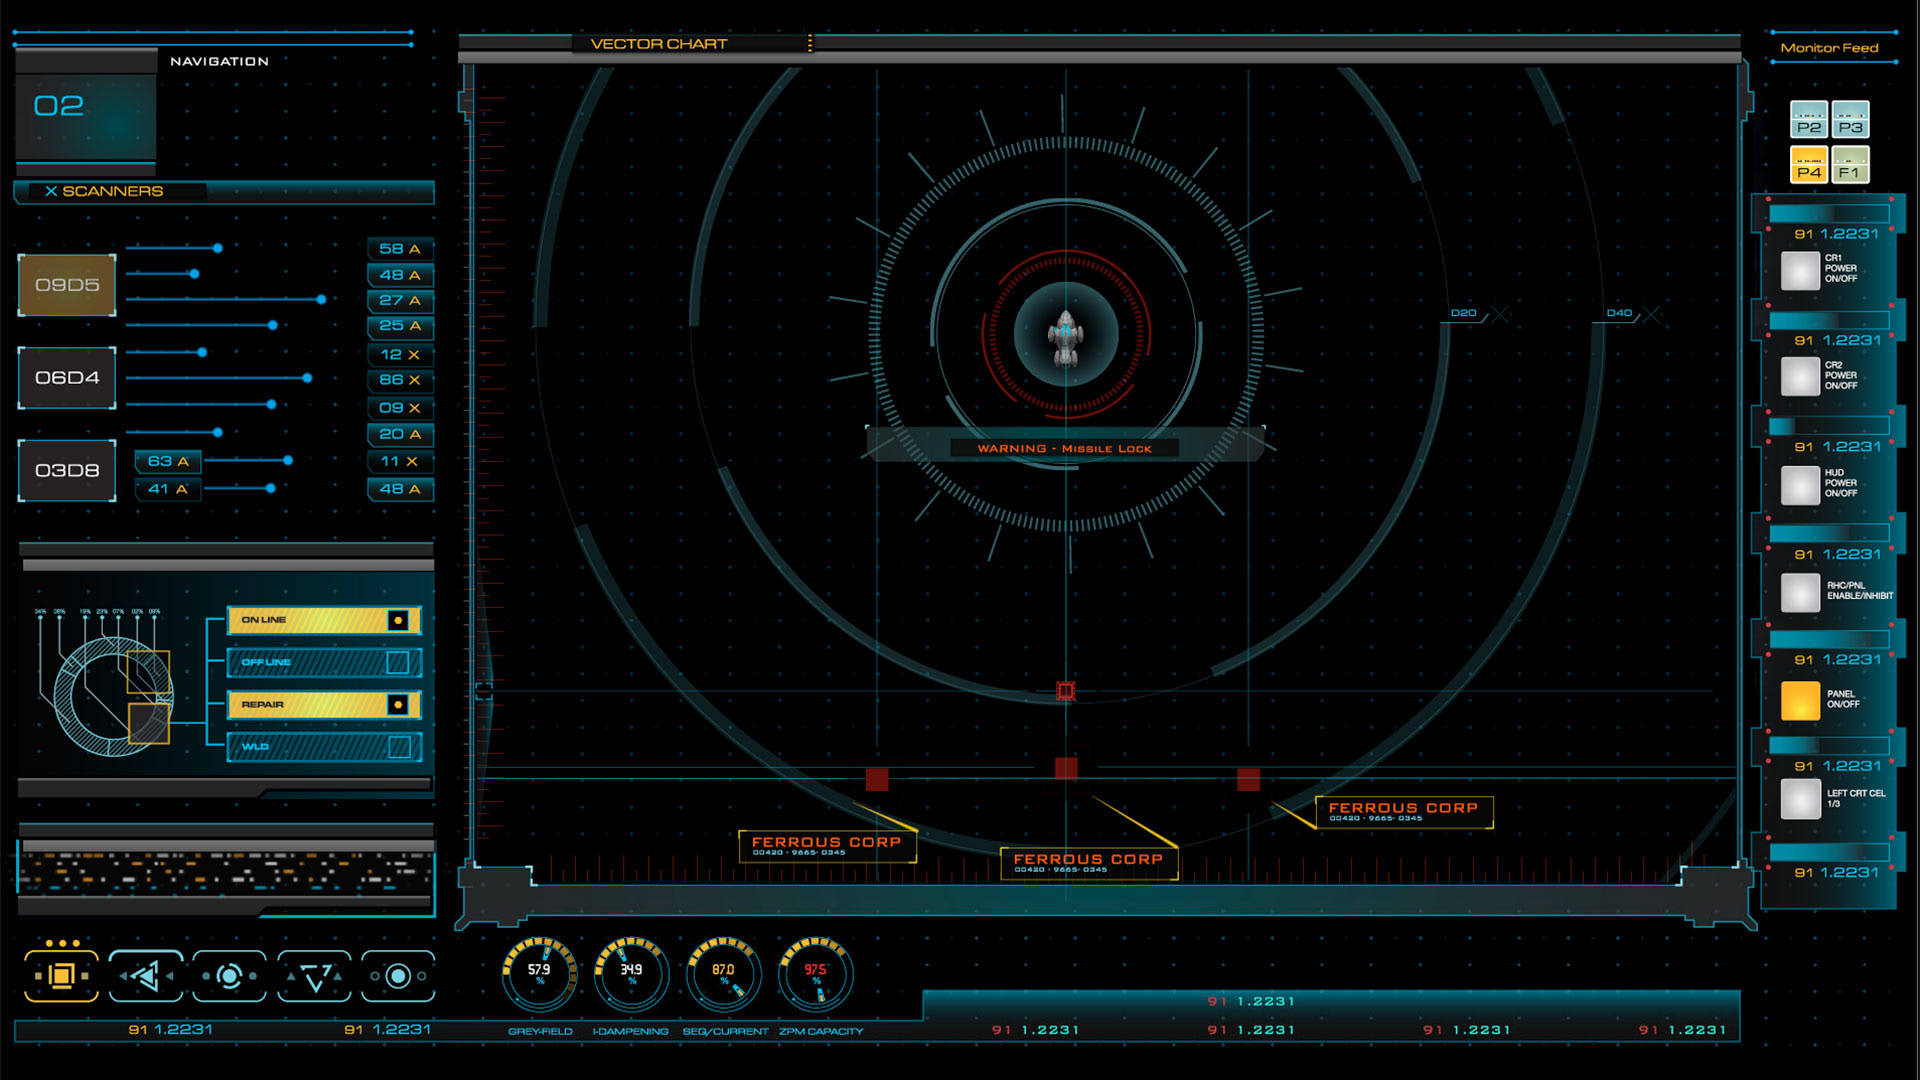The height and width of the screenshot is (1080, 1920).
Task: Enable the OFF LINE checkbox
Action: pyautogui.click(x=398, y=662)
